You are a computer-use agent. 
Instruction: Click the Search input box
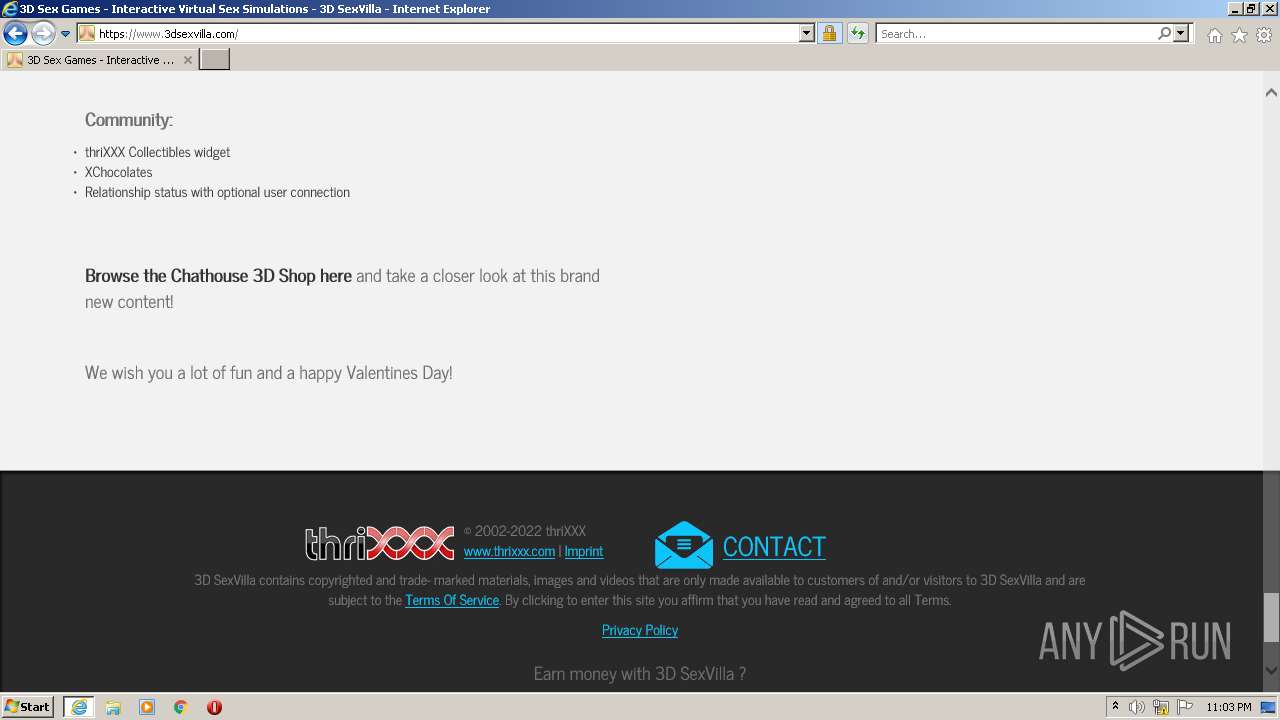pos(1015,34)
